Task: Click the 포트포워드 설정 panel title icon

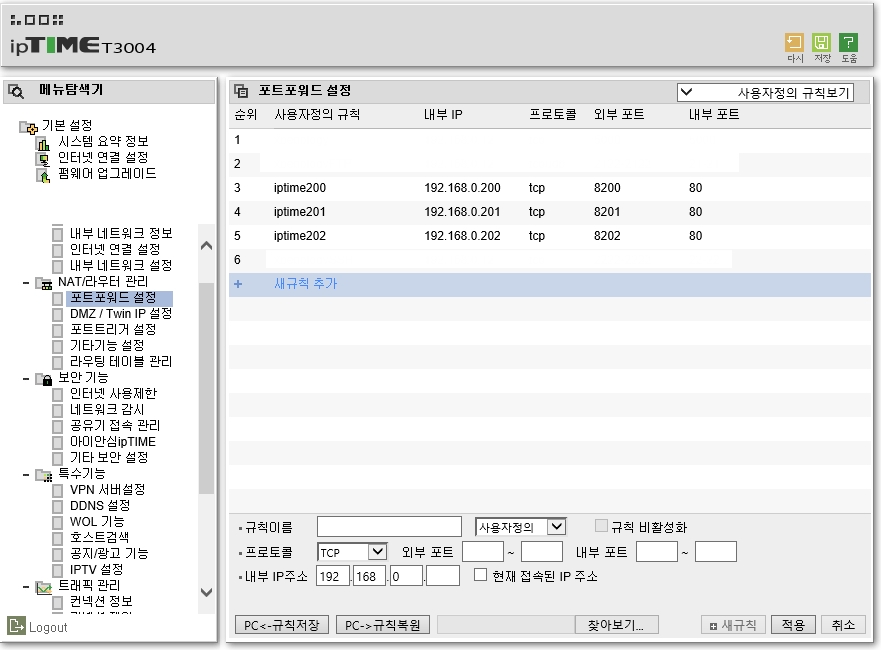Action: click(241, 91)
